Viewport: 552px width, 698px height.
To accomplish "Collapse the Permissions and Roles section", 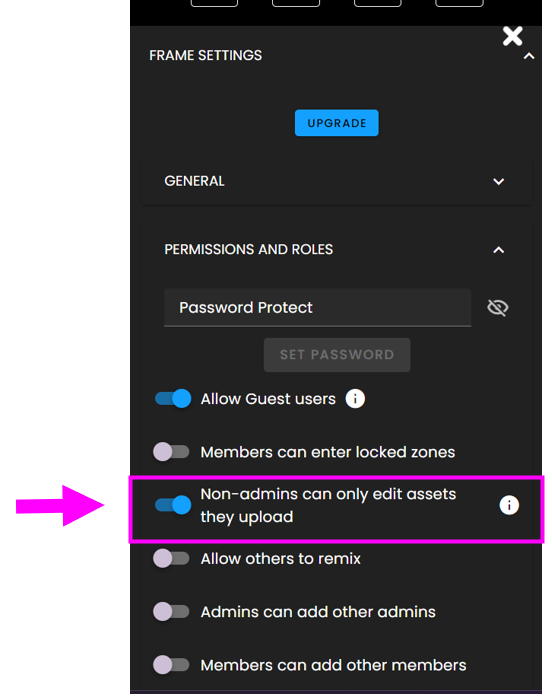I will coord(499,250).
